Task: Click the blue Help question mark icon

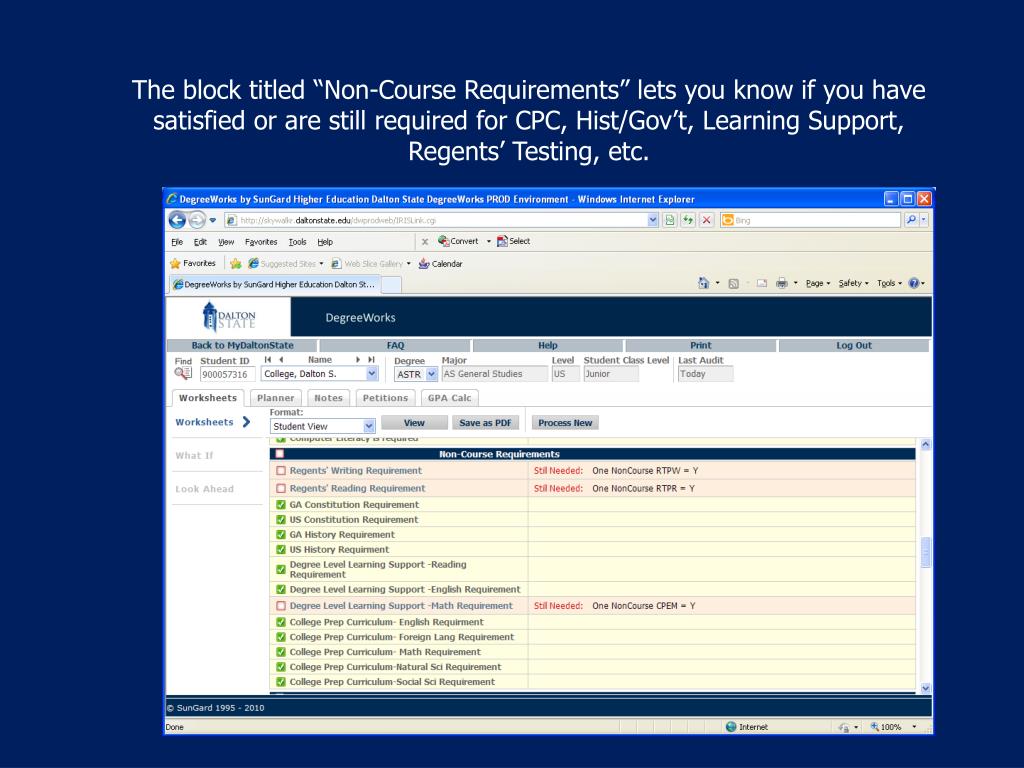Action: (914, 283)
